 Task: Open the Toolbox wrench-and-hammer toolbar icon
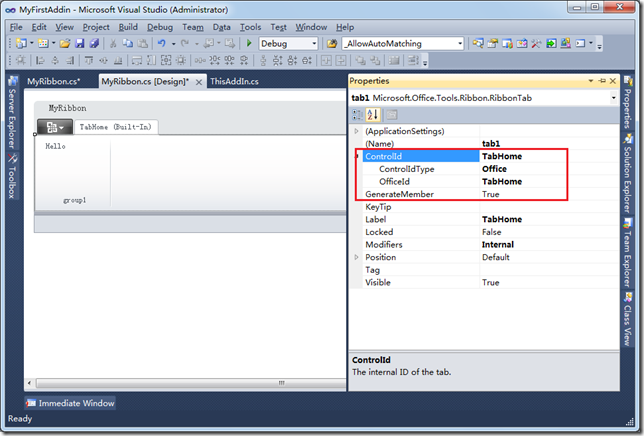[536, 43]
